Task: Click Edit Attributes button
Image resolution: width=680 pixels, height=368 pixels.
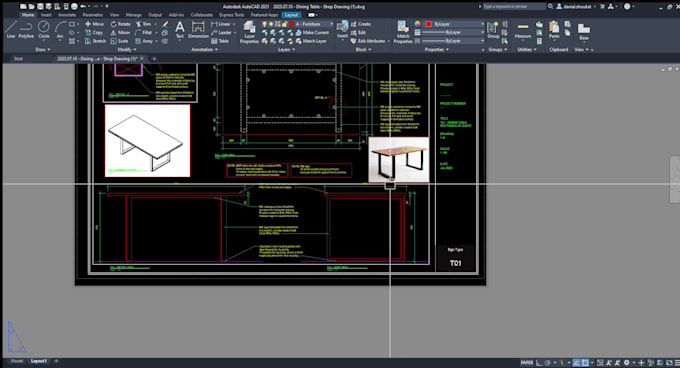Action: 368,41
